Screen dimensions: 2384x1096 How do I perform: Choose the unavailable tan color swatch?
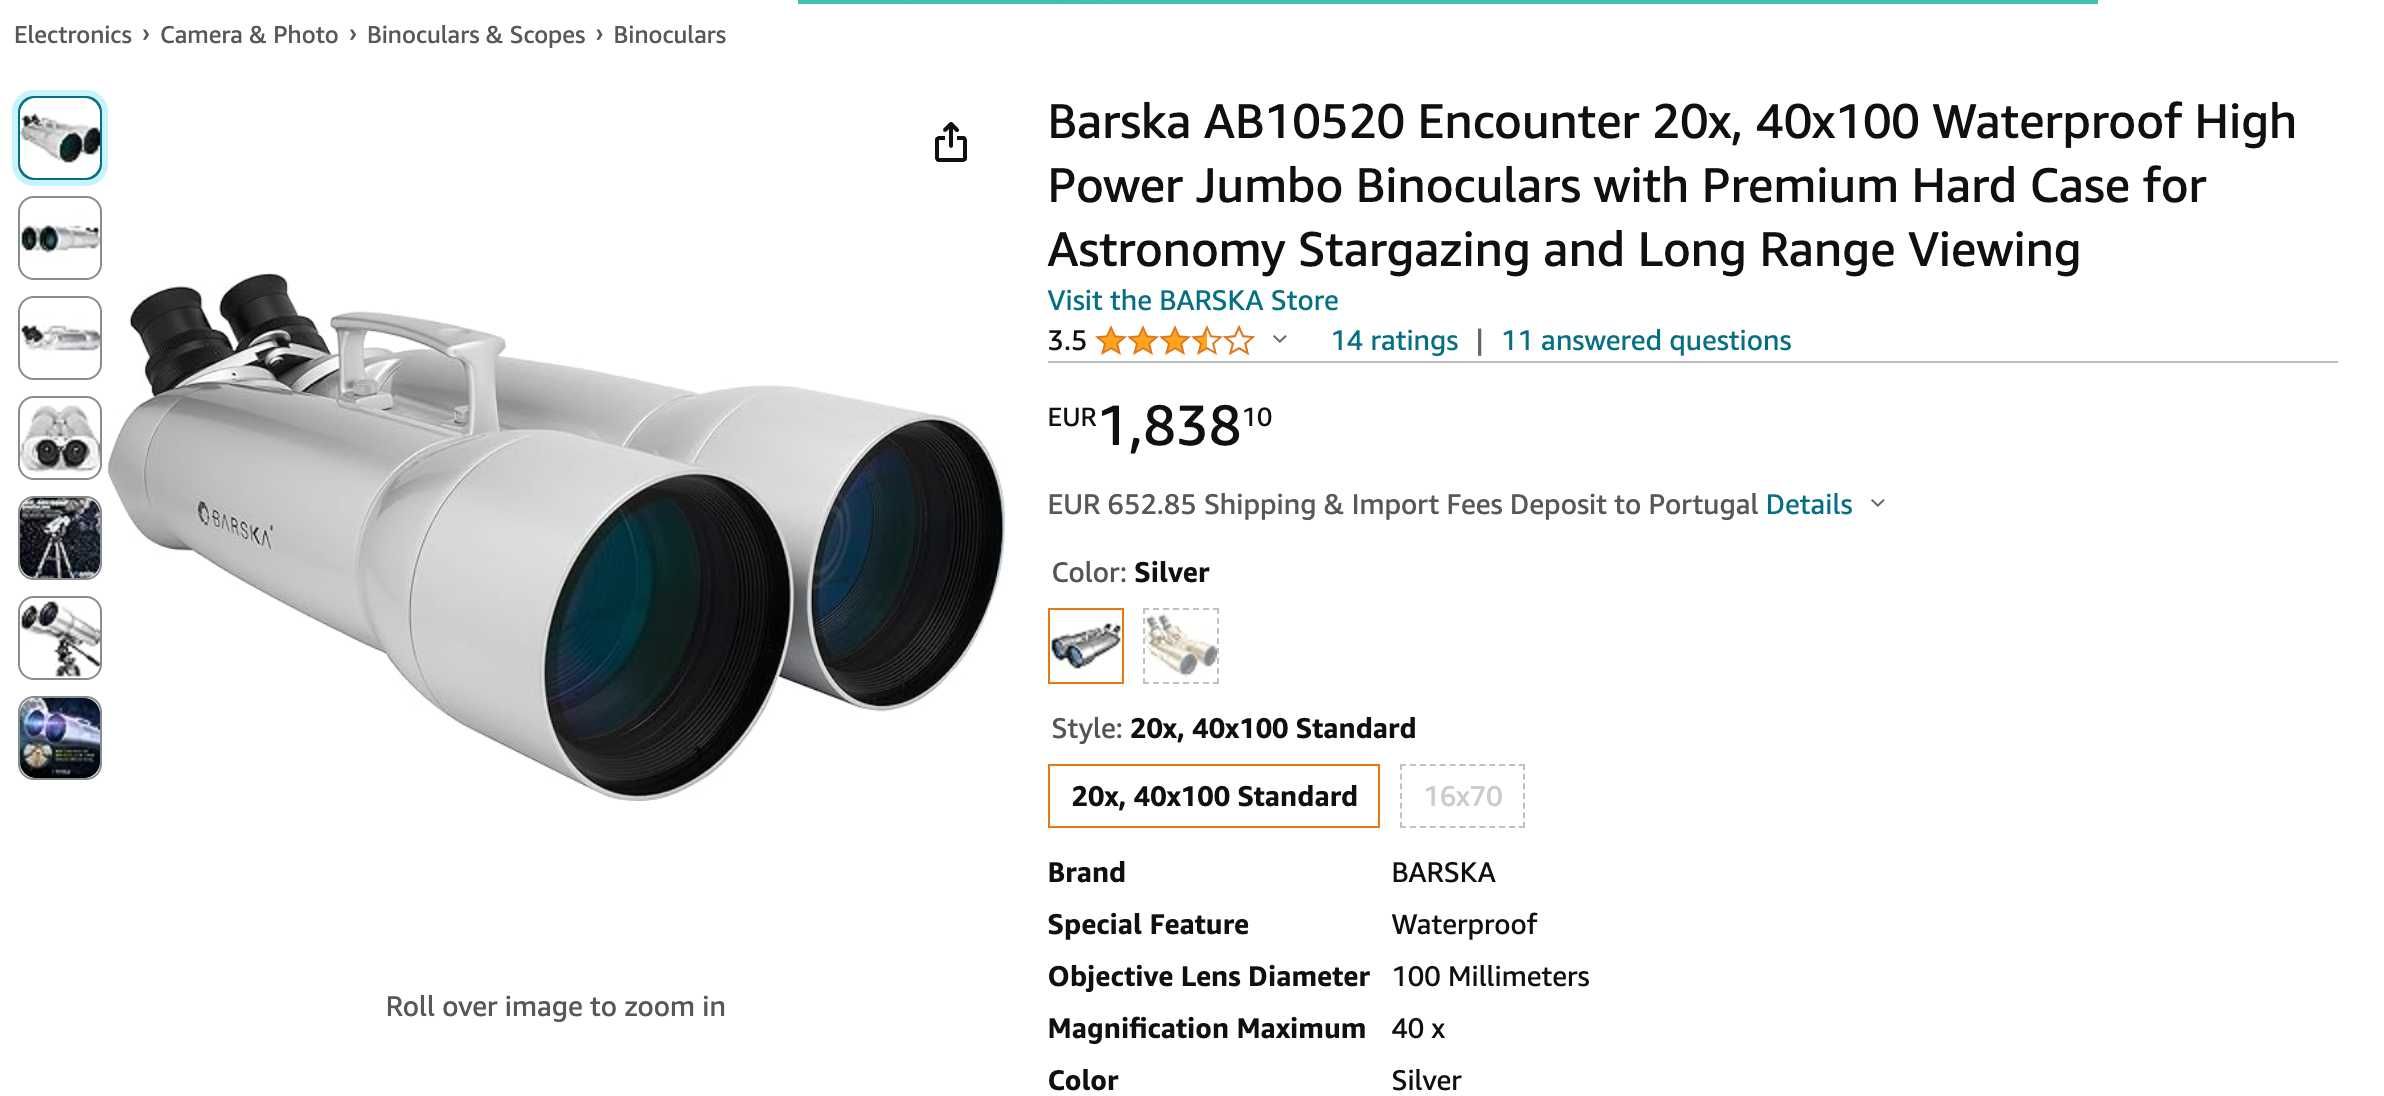point(1180,646)
